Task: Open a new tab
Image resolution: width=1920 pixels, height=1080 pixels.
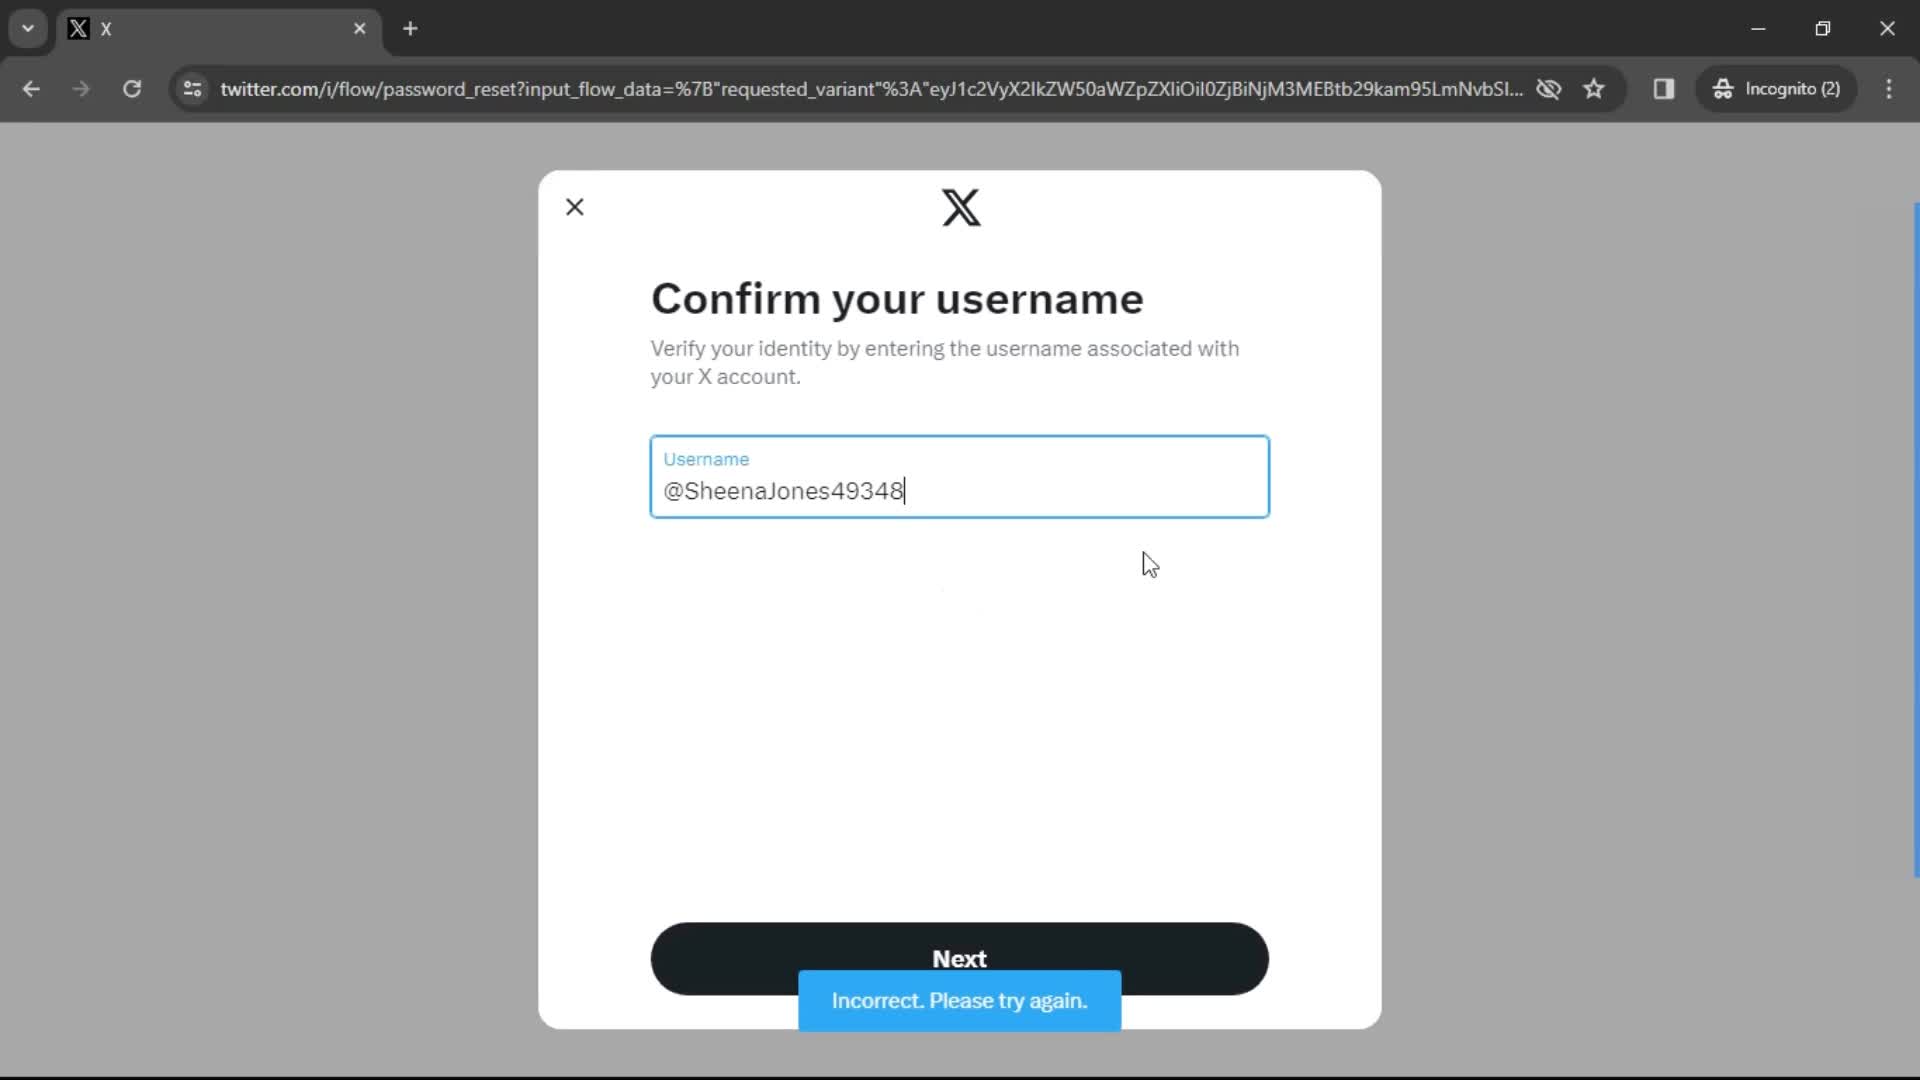Action: [x=410, y=29]
